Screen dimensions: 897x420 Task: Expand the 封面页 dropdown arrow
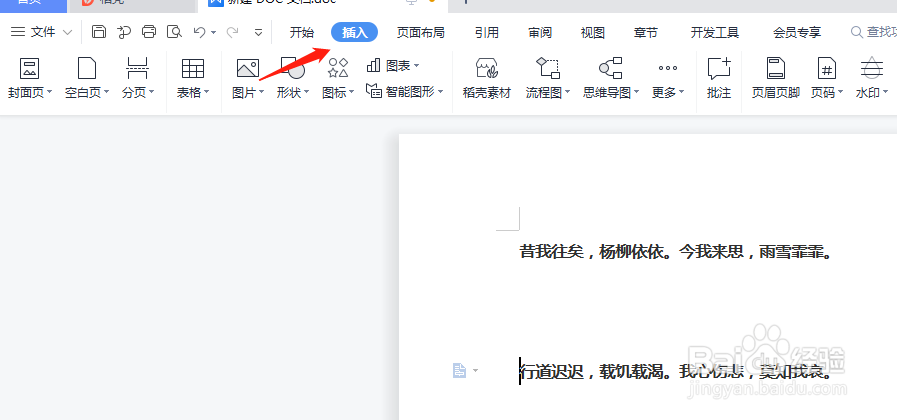point(50,92)
